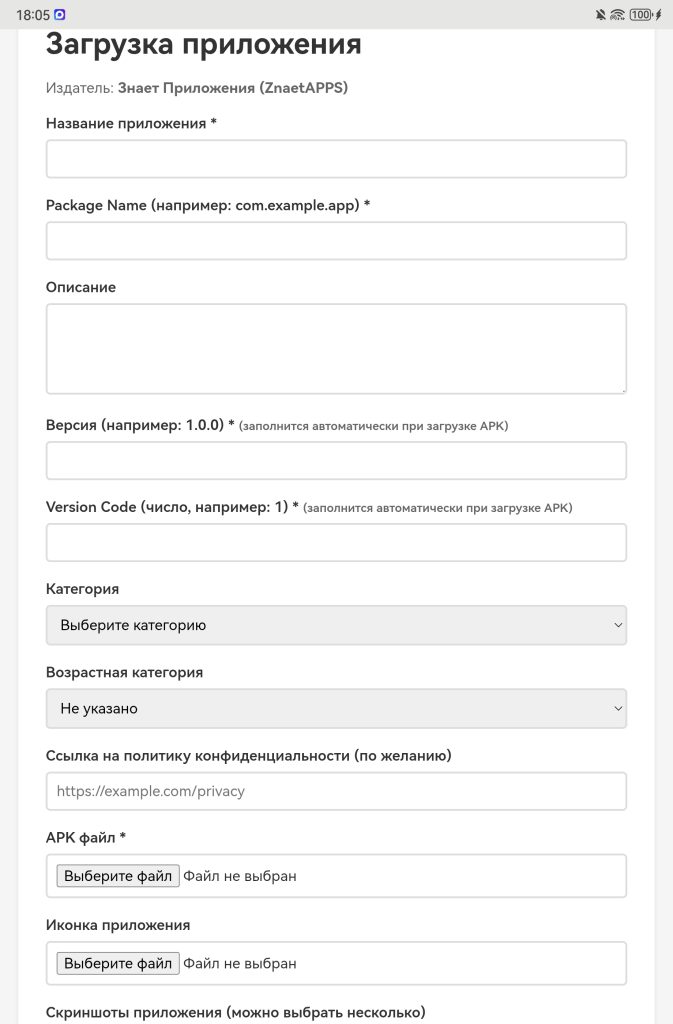Expand the Возрастная категория dropdown
The height and width of the screenshot is (1024, 673).
pos(336,708)
